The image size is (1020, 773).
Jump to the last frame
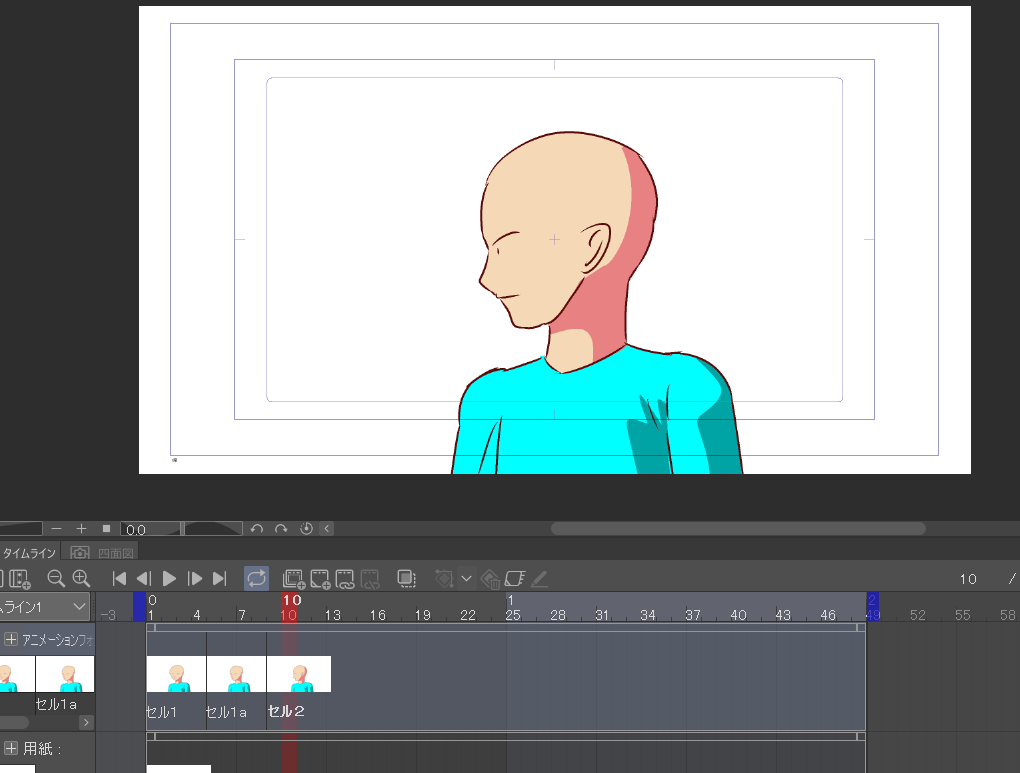tap(220, 578)
